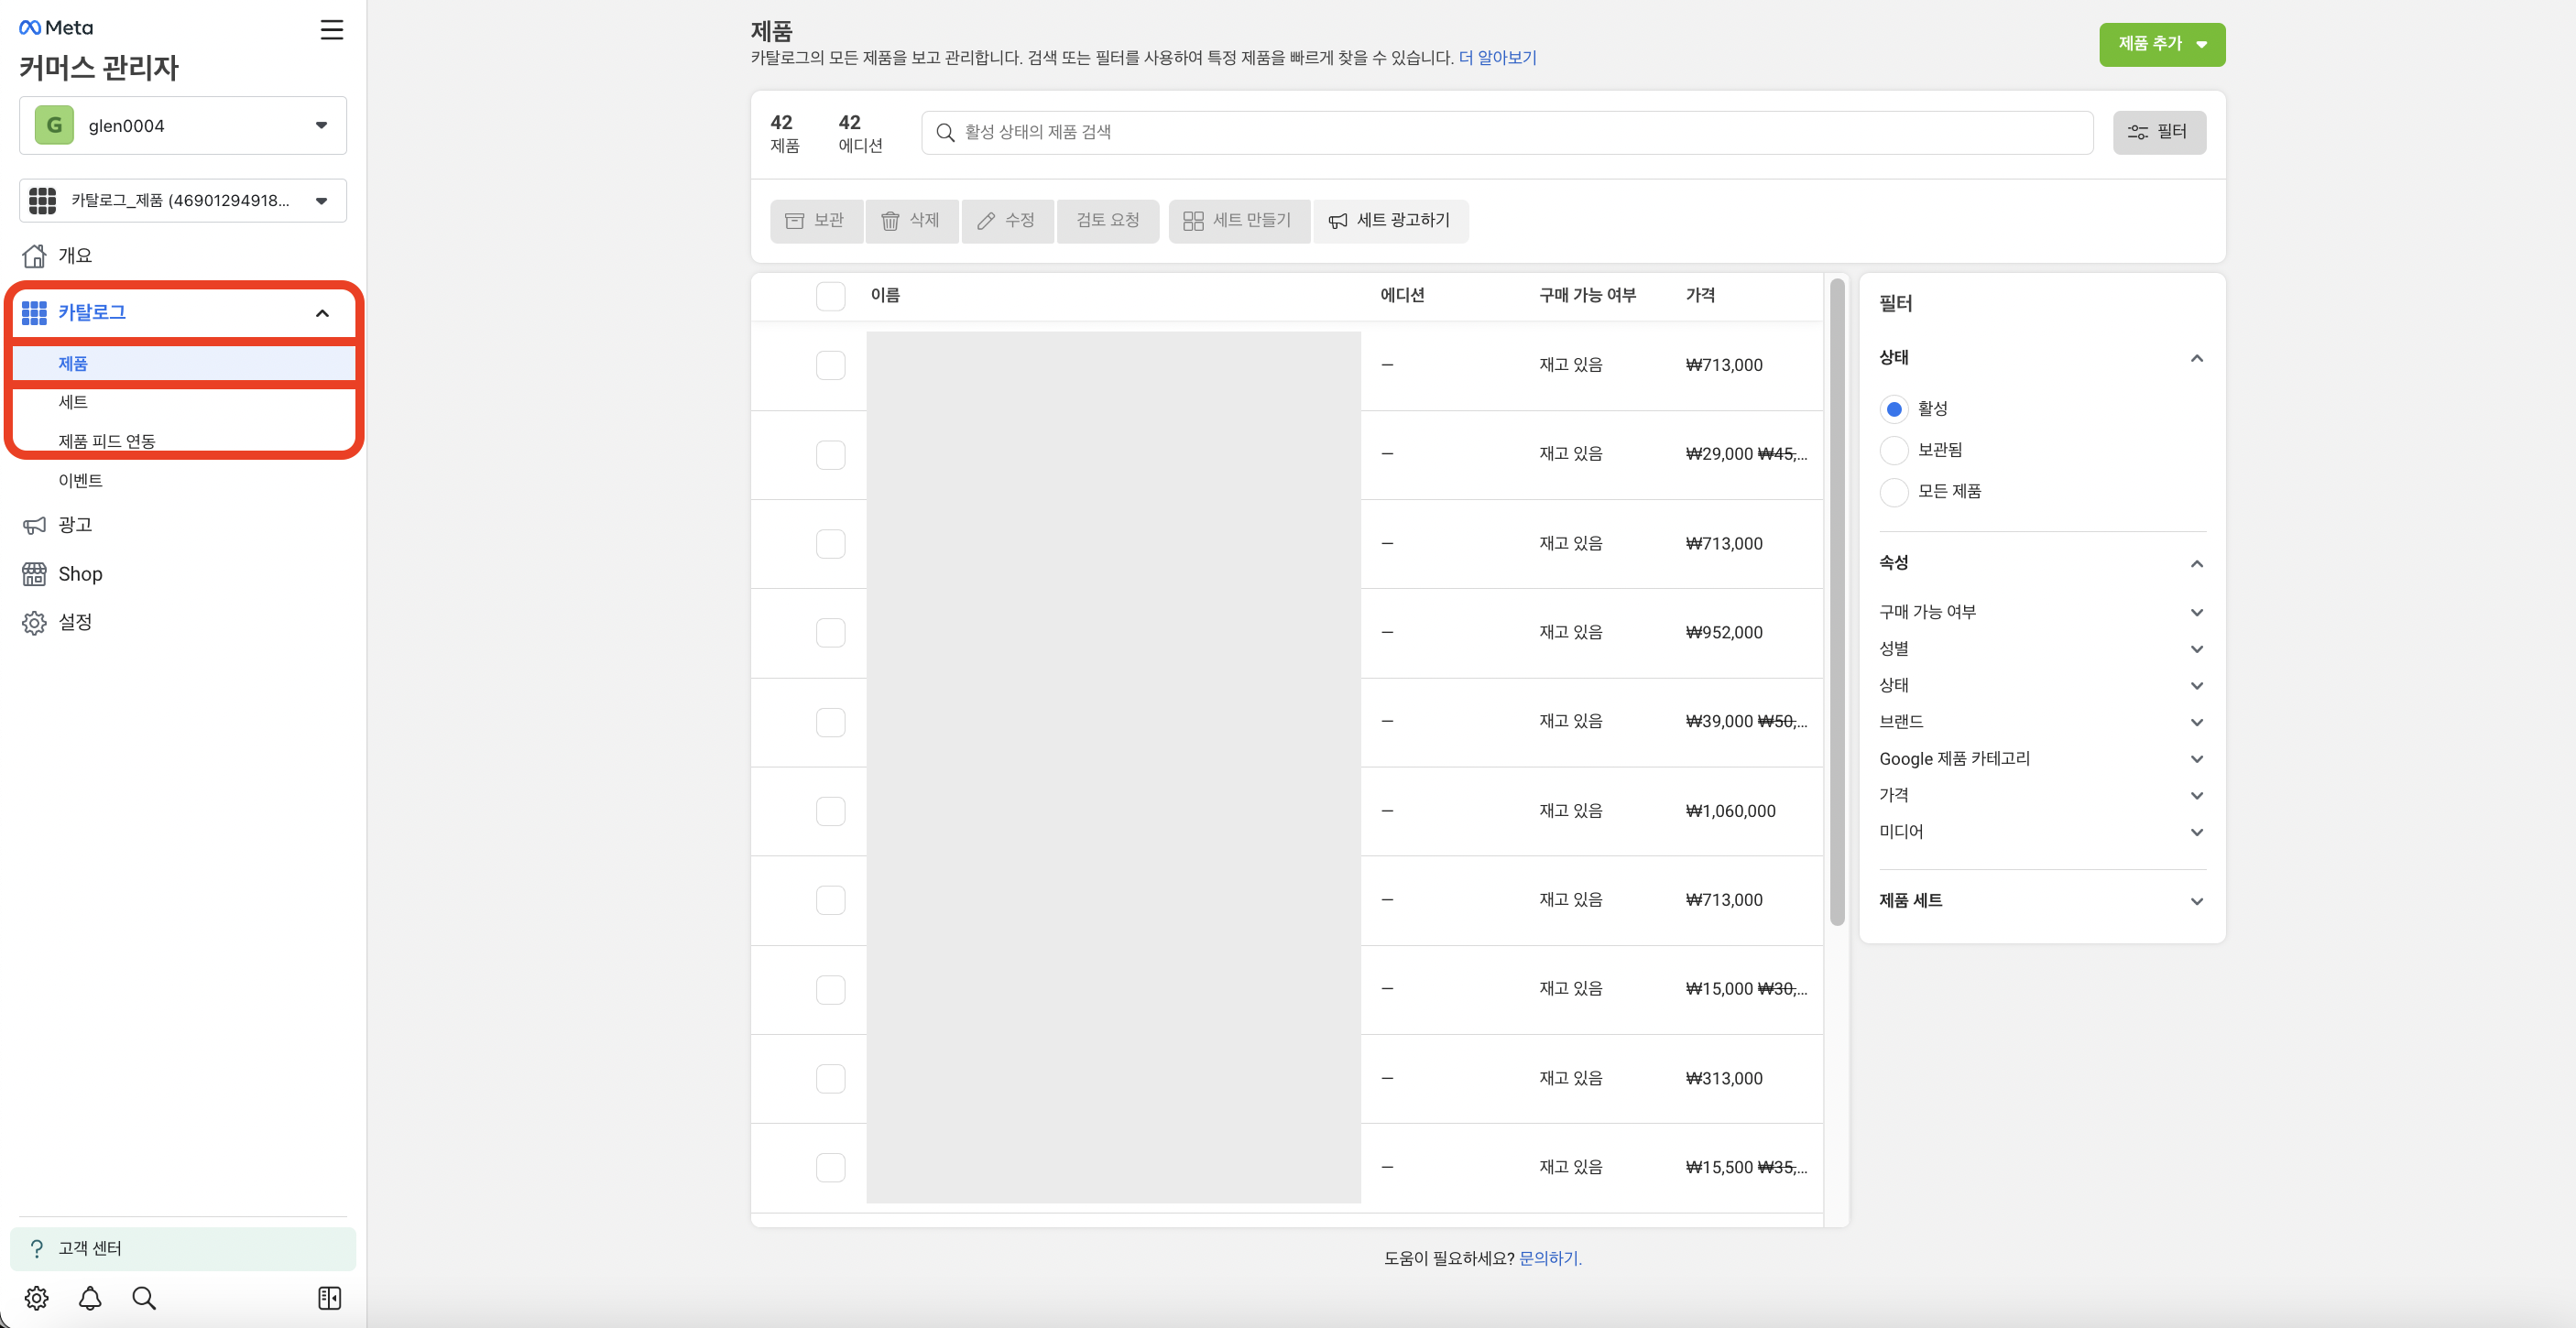Click the notification bell icon
Screen dimensions: 2576x1328
click(x=90, y=1298)
